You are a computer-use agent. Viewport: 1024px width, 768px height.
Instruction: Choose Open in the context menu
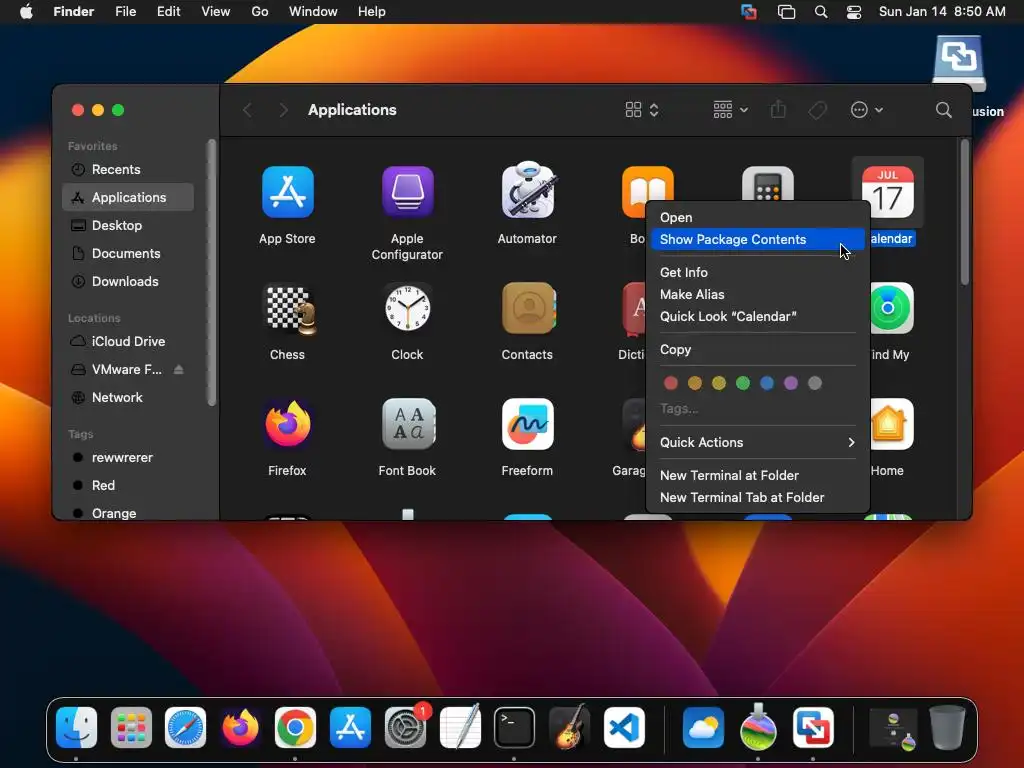758,217
